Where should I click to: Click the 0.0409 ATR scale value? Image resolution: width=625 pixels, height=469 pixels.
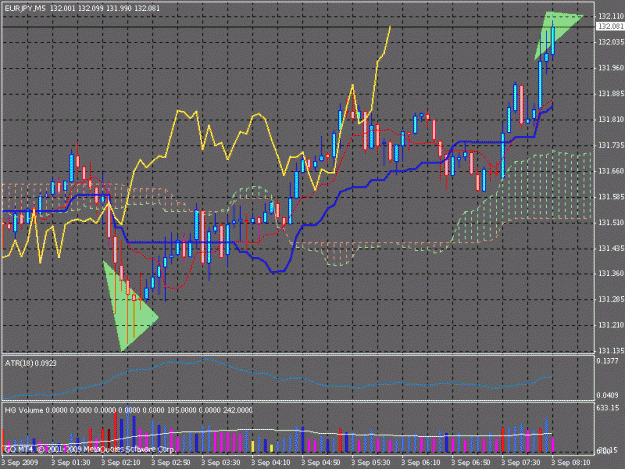(607, 395)
